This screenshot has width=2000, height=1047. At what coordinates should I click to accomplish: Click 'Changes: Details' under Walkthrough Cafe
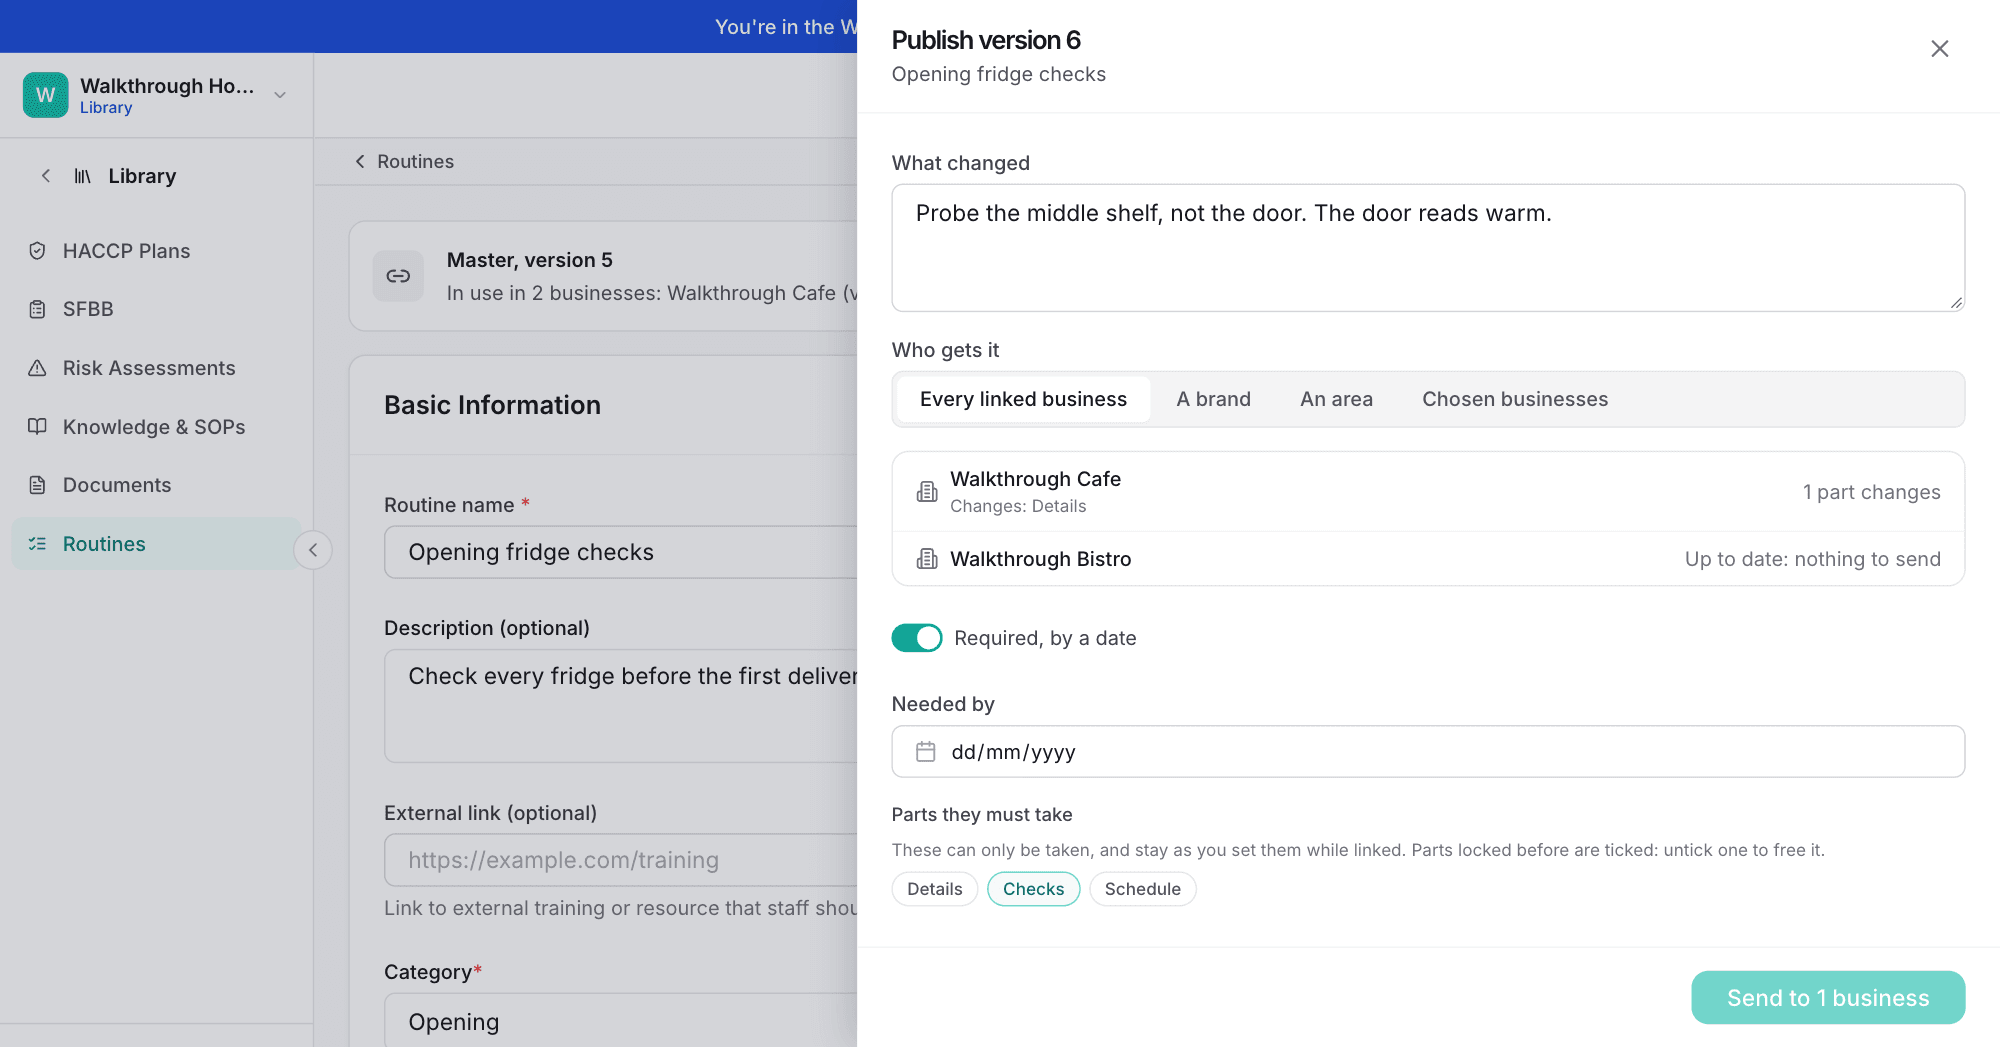(x=1018, y=507)
